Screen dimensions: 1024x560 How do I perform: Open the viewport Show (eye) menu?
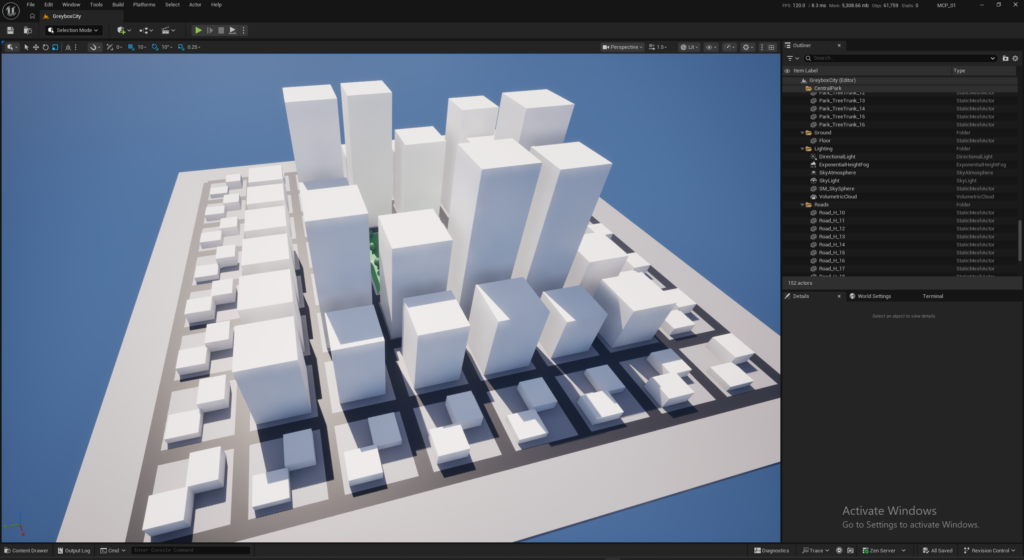pos(711,47)
